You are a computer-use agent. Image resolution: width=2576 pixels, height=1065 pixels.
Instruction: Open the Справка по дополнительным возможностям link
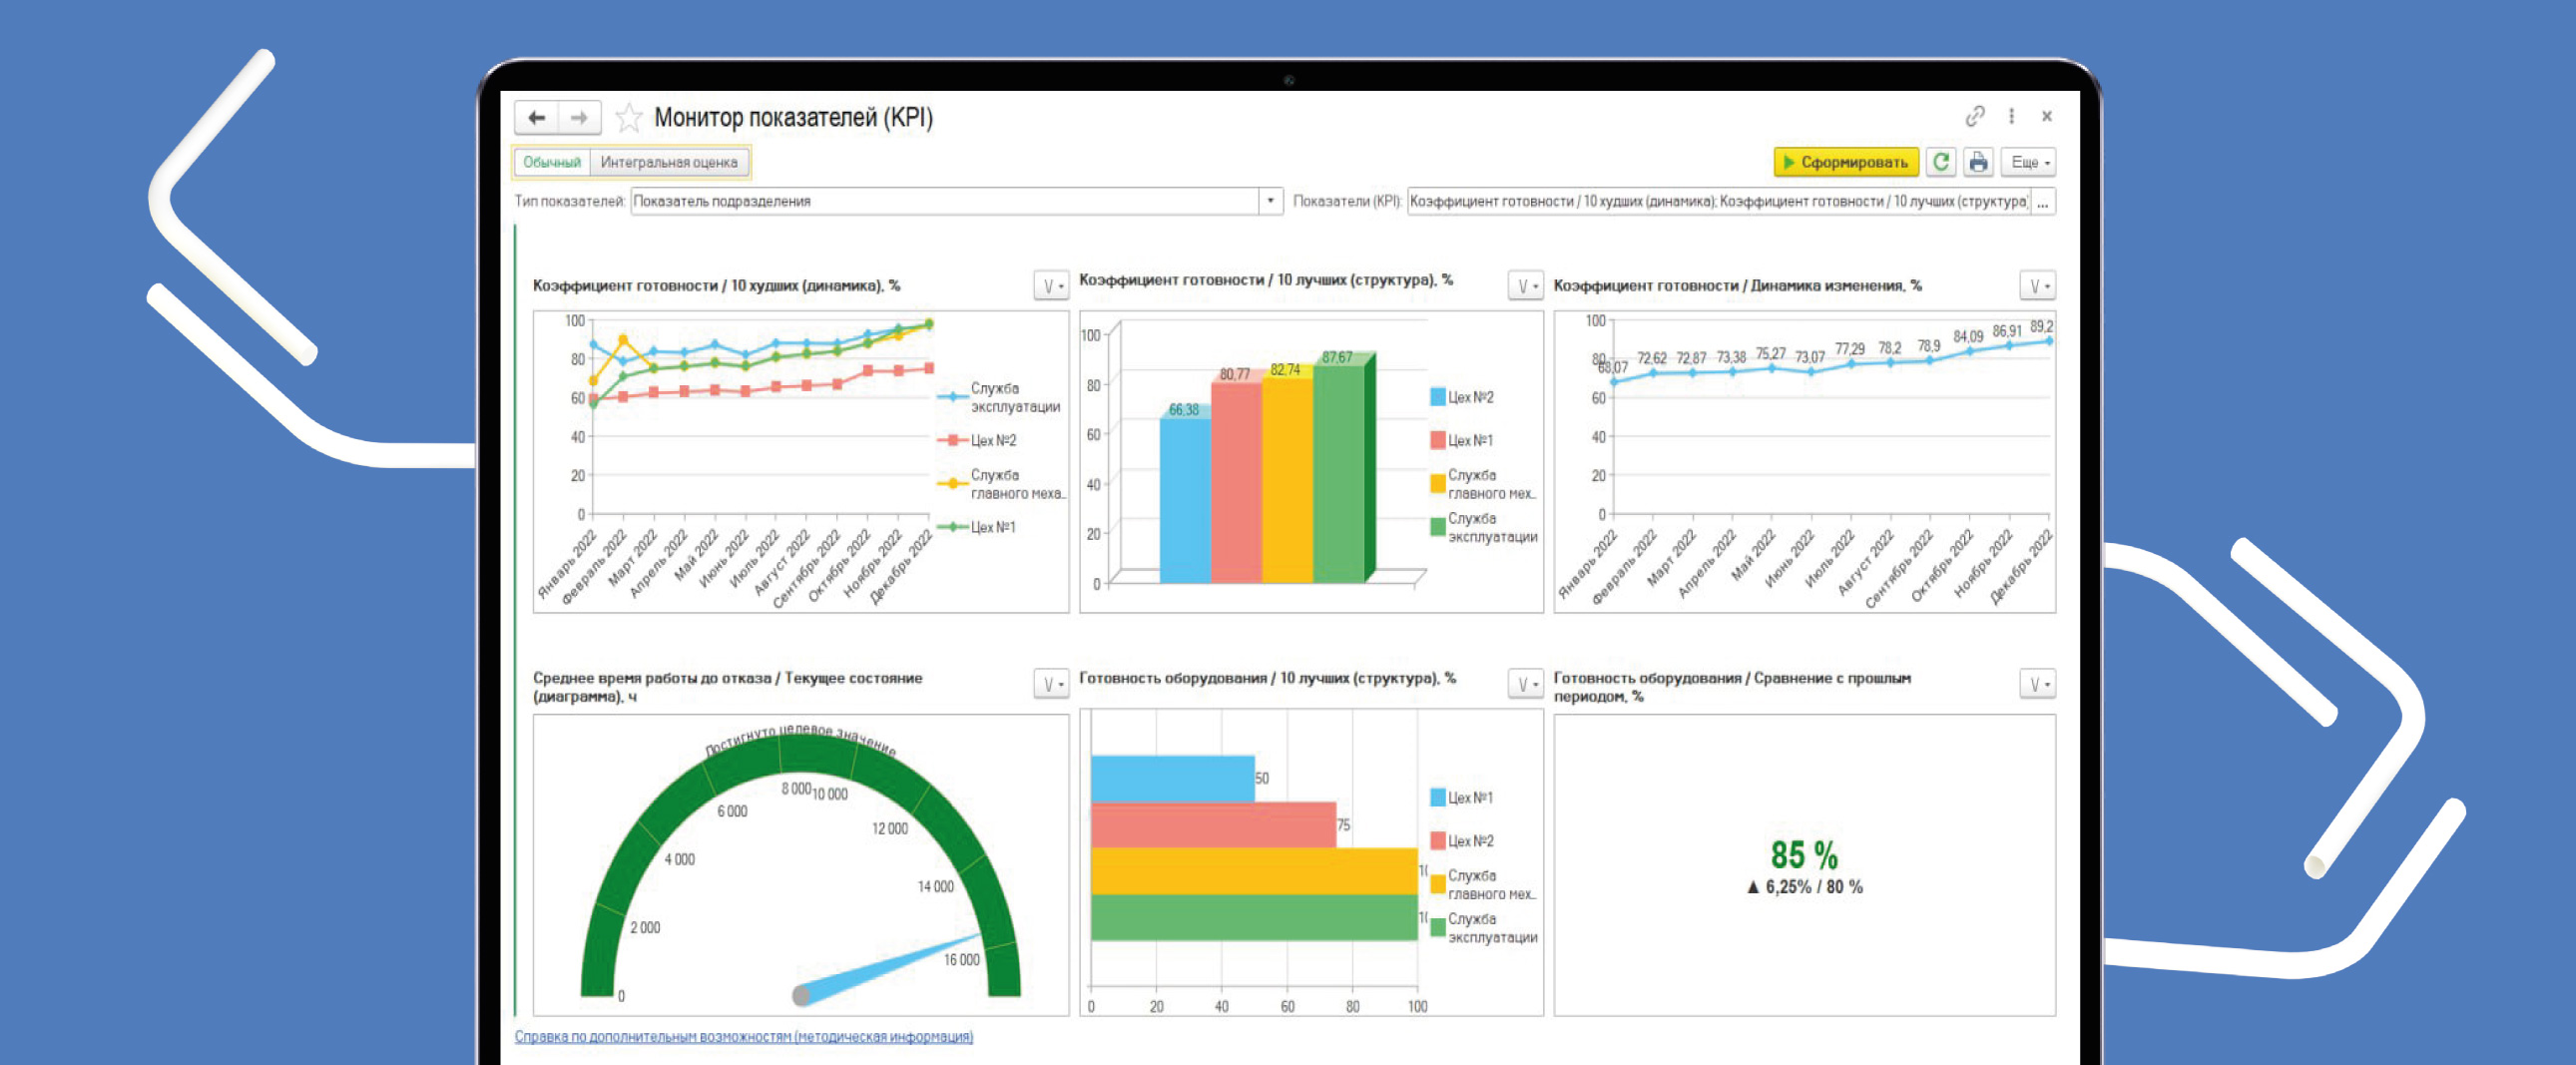coord(743,1037)
